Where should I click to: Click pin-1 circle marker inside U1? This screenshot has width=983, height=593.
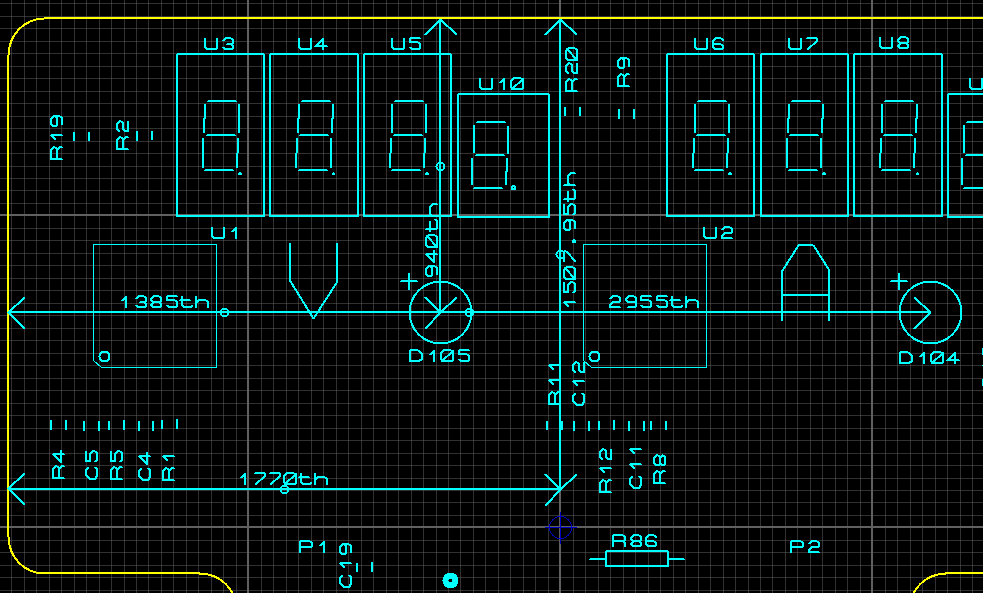[x=105, y=357]
